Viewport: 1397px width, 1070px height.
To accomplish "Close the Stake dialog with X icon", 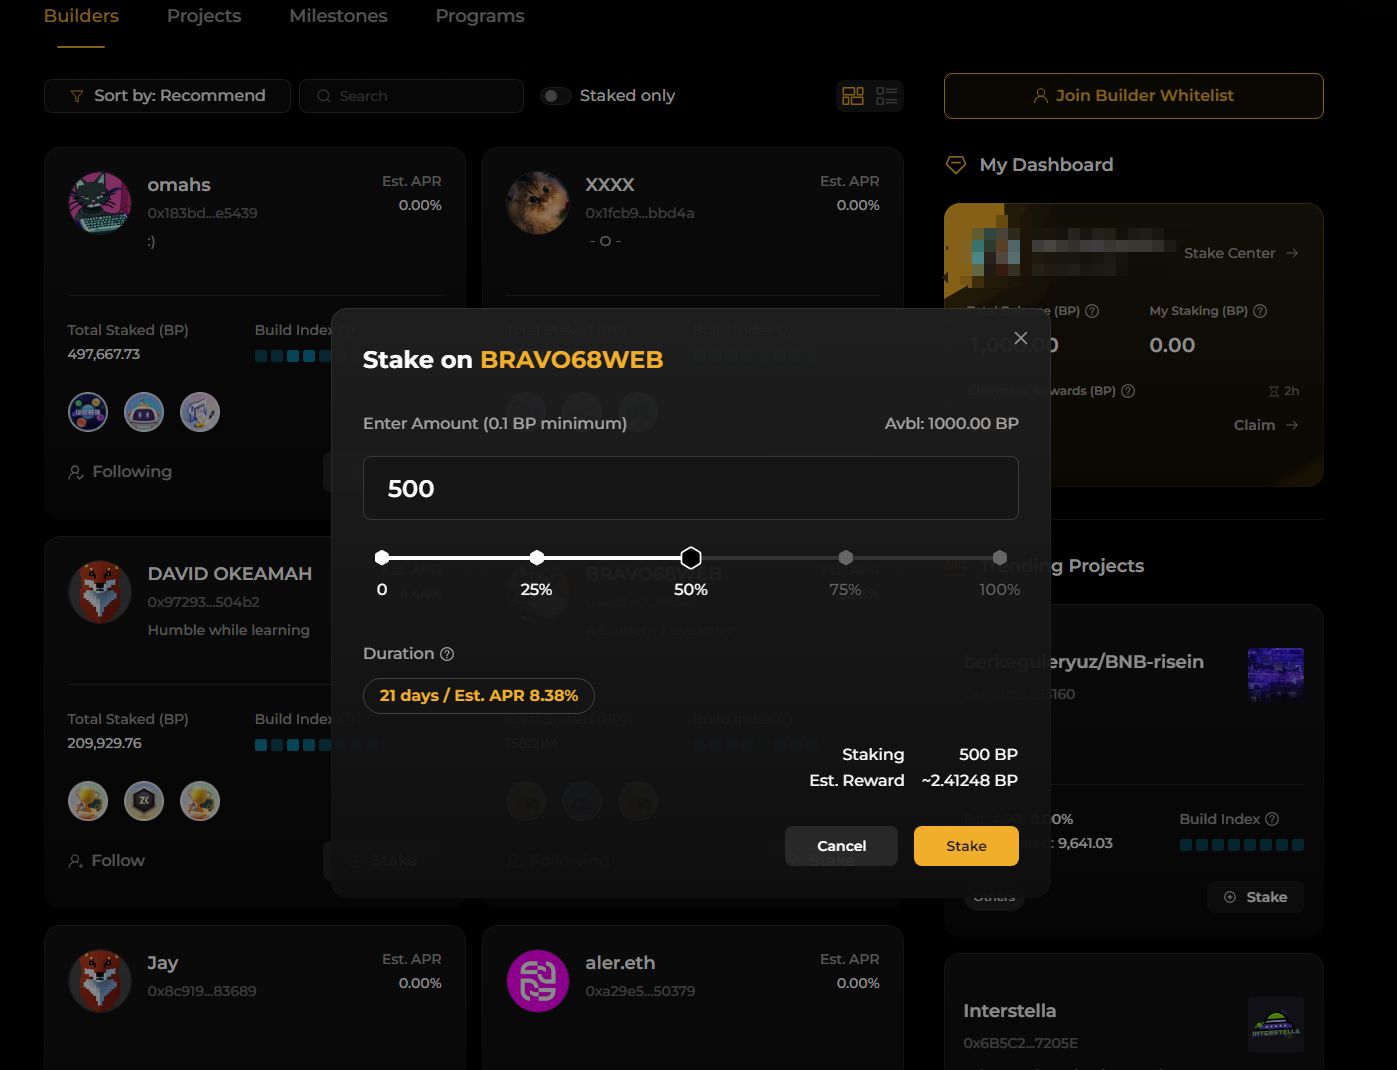I will point(1020,338).
